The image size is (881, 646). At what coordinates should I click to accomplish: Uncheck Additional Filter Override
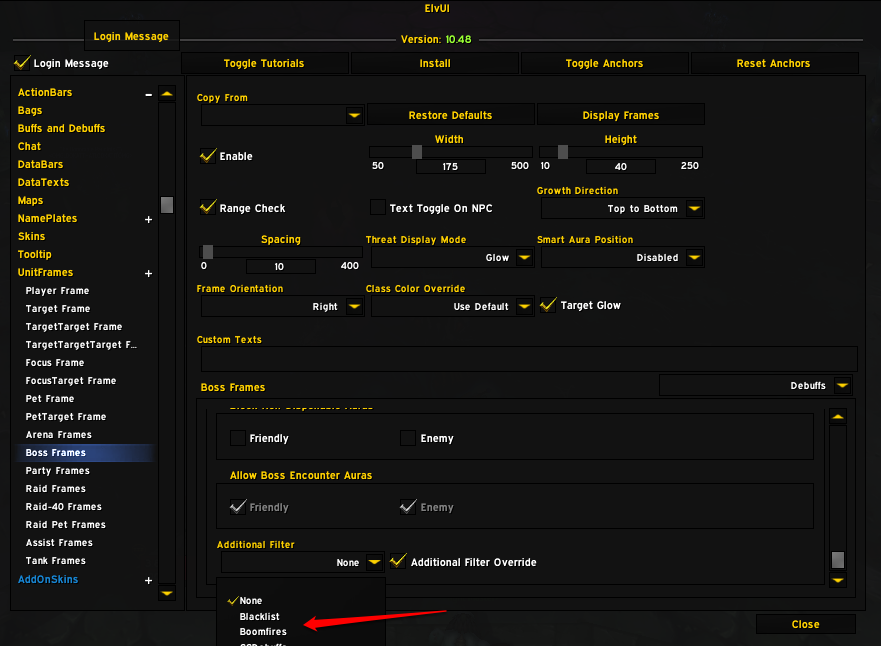coord(398,562)
